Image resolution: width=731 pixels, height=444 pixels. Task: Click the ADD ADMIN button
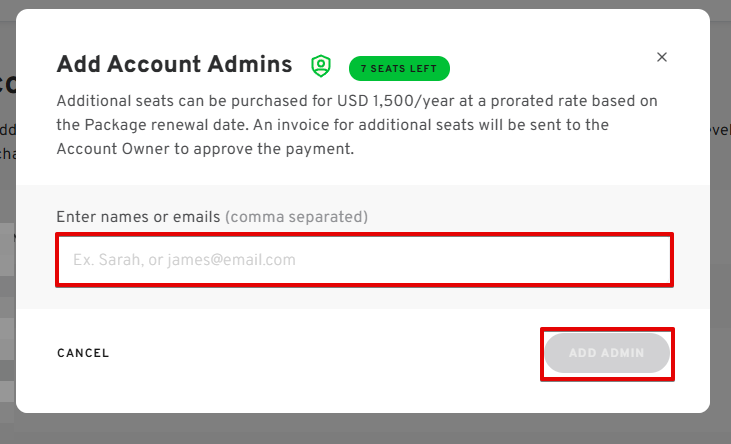[x=607, y=353]
